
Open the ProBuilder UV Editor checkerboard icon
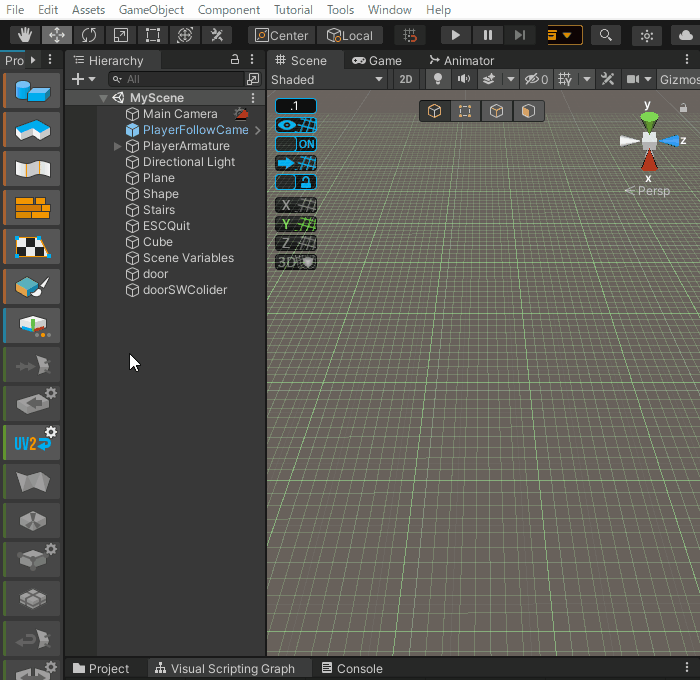tap(32, 247)
